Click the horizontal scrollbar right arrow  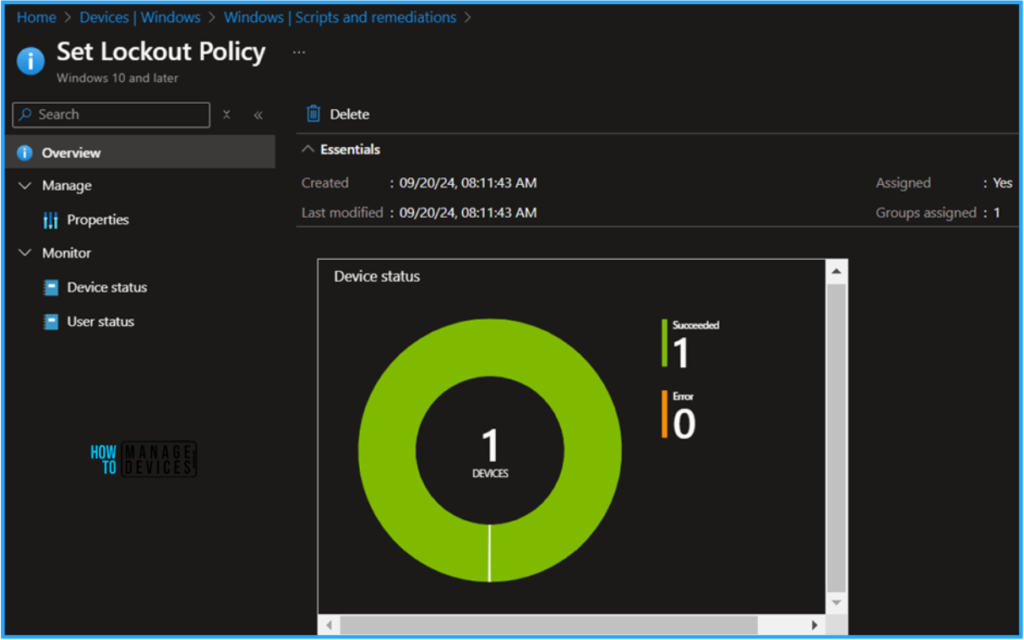click(x=815, y=625)
